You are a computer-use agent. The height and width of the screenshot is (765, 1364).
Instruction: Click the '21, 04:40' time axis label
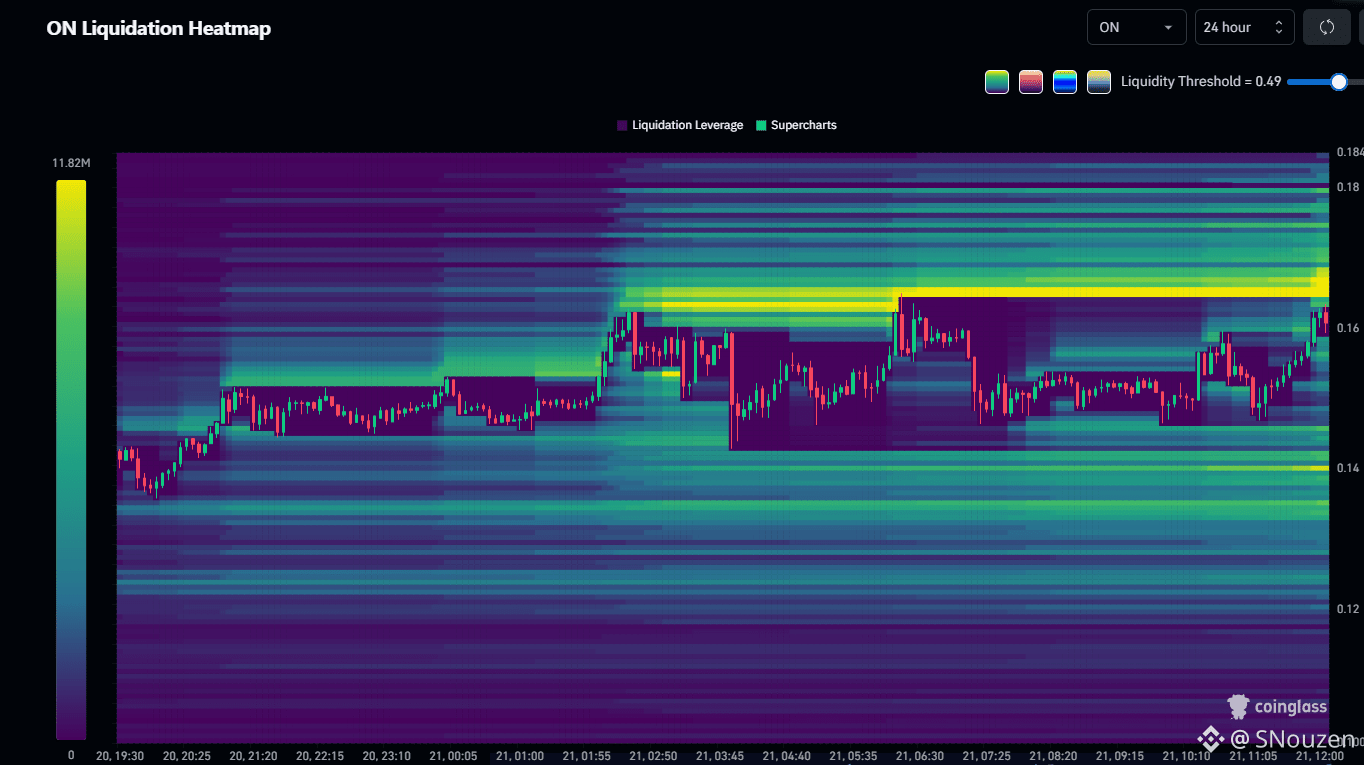pos(787,756)
